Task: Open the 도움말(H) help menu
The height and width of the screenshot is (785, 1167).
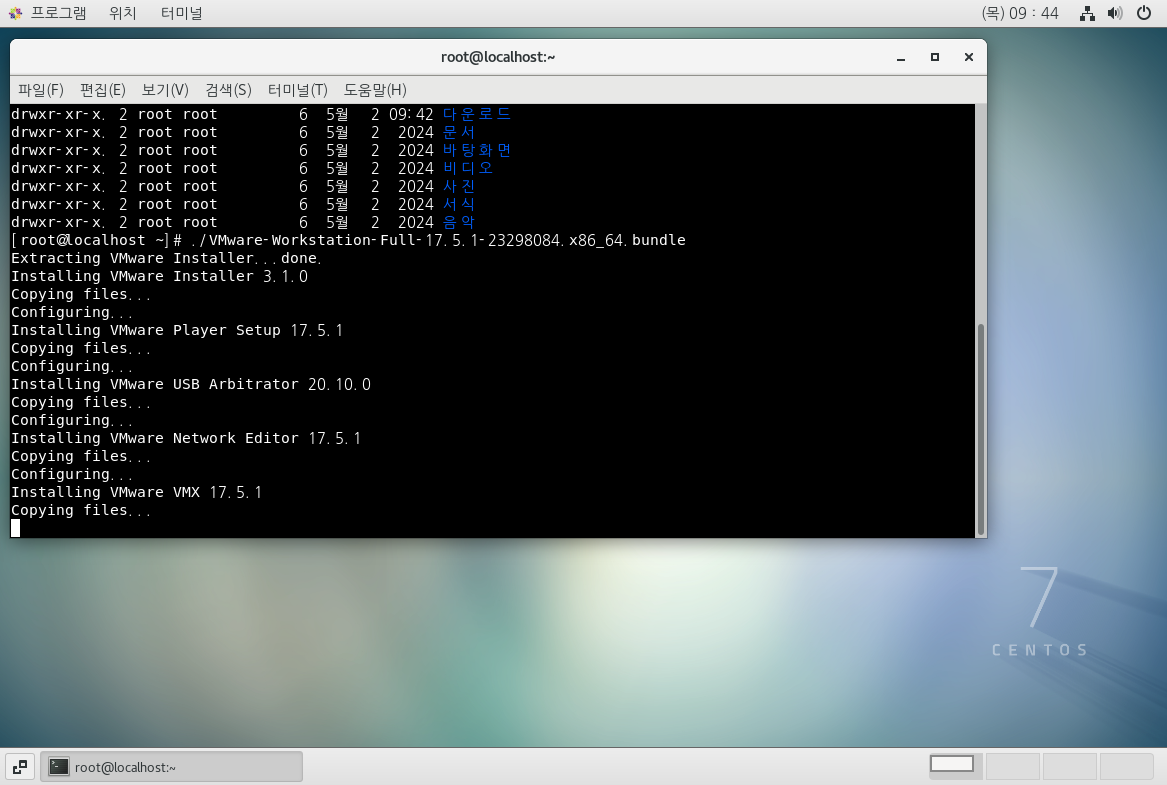Action: point(375,90)
